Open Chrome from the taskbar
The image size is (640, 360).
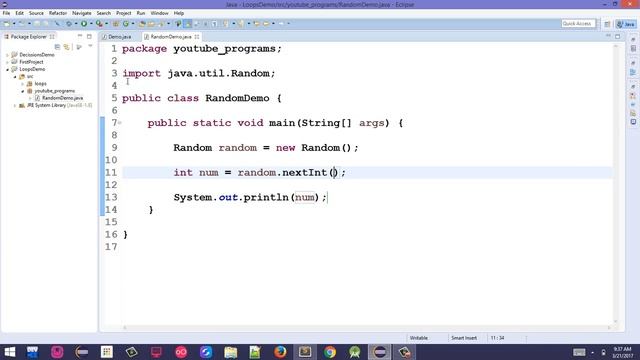point(330,352)
